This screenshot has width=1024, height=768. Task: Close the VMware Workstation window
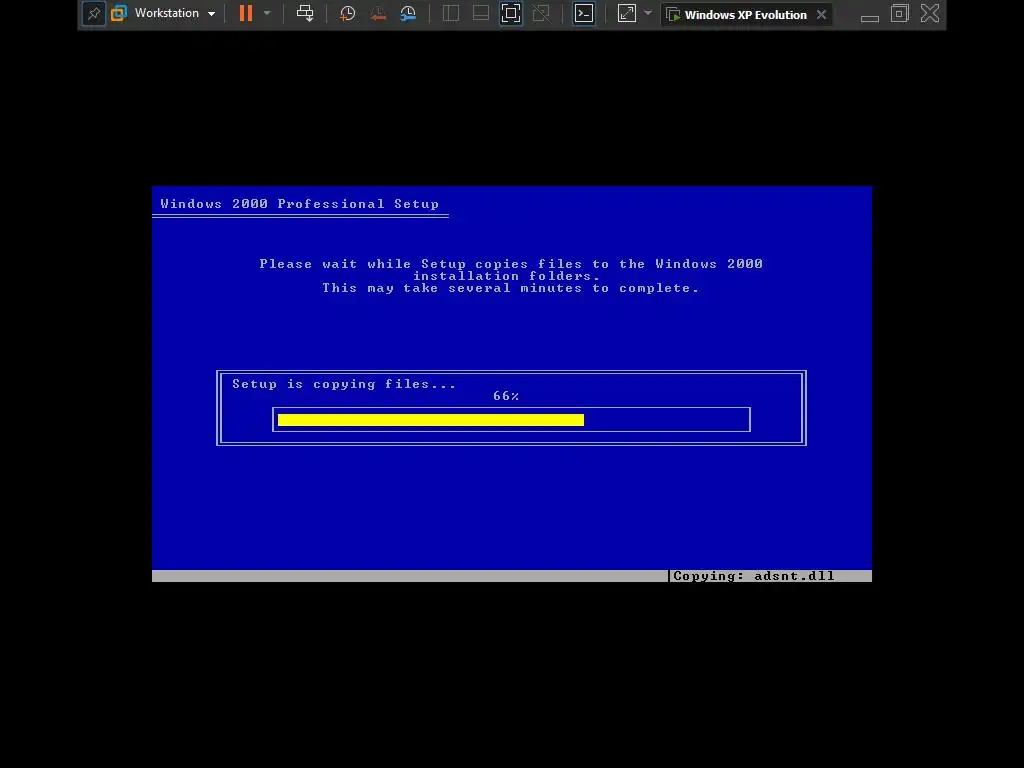[930, 14]
